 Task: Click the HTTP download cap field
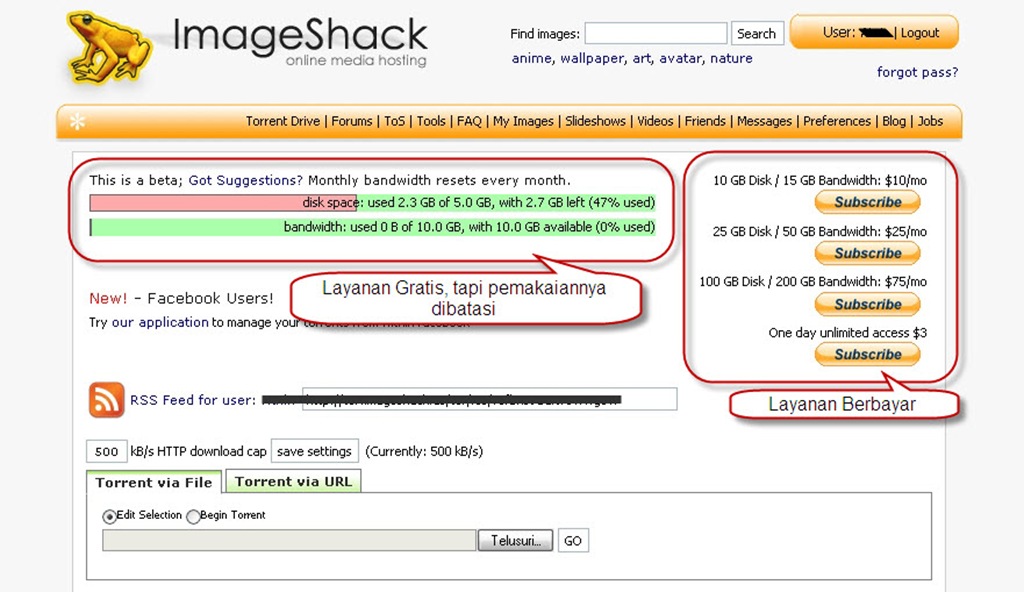pos(106,451)
